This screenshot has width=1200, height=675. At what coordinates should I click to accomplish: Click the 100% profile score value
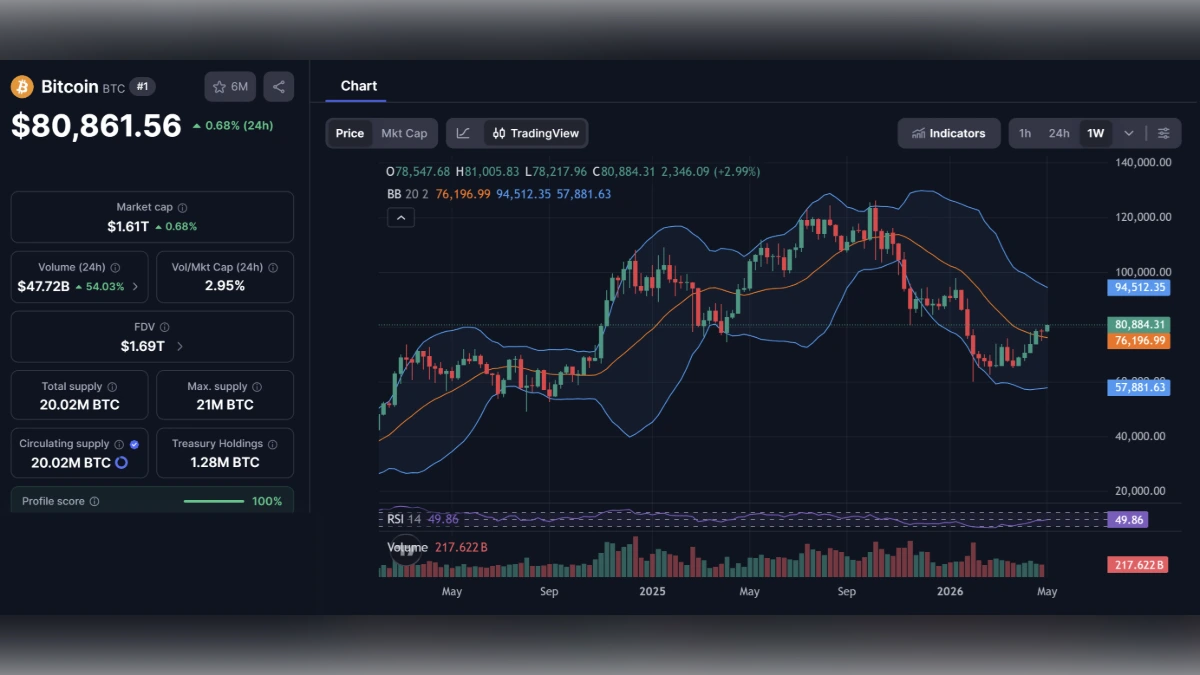267,501
